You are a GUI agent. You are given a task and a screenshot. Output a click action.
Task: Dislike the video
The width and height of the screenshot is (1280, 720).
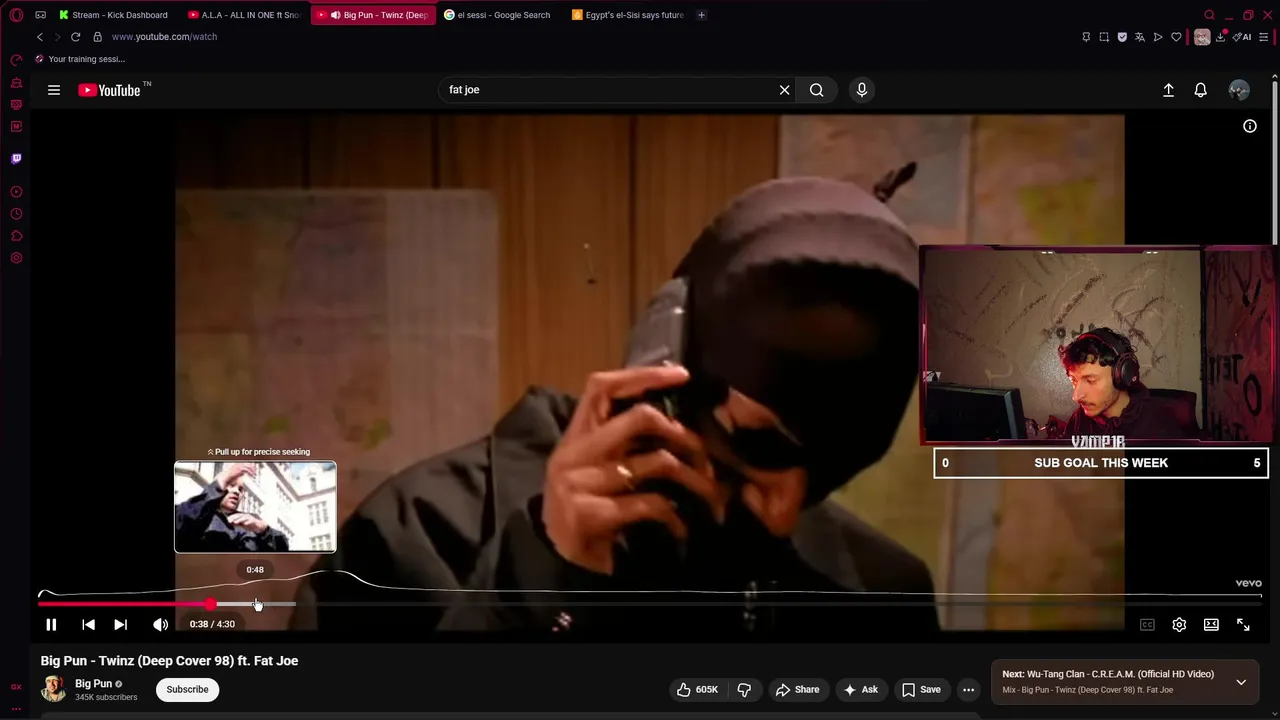pos(744,689)
